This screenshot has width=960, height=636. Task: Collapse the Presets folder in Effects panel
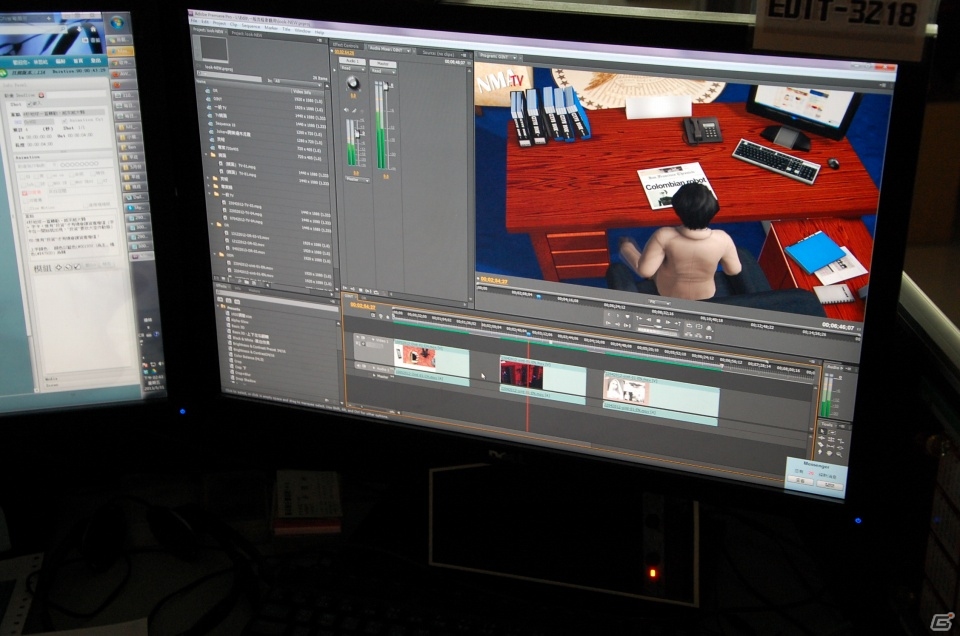218,305
